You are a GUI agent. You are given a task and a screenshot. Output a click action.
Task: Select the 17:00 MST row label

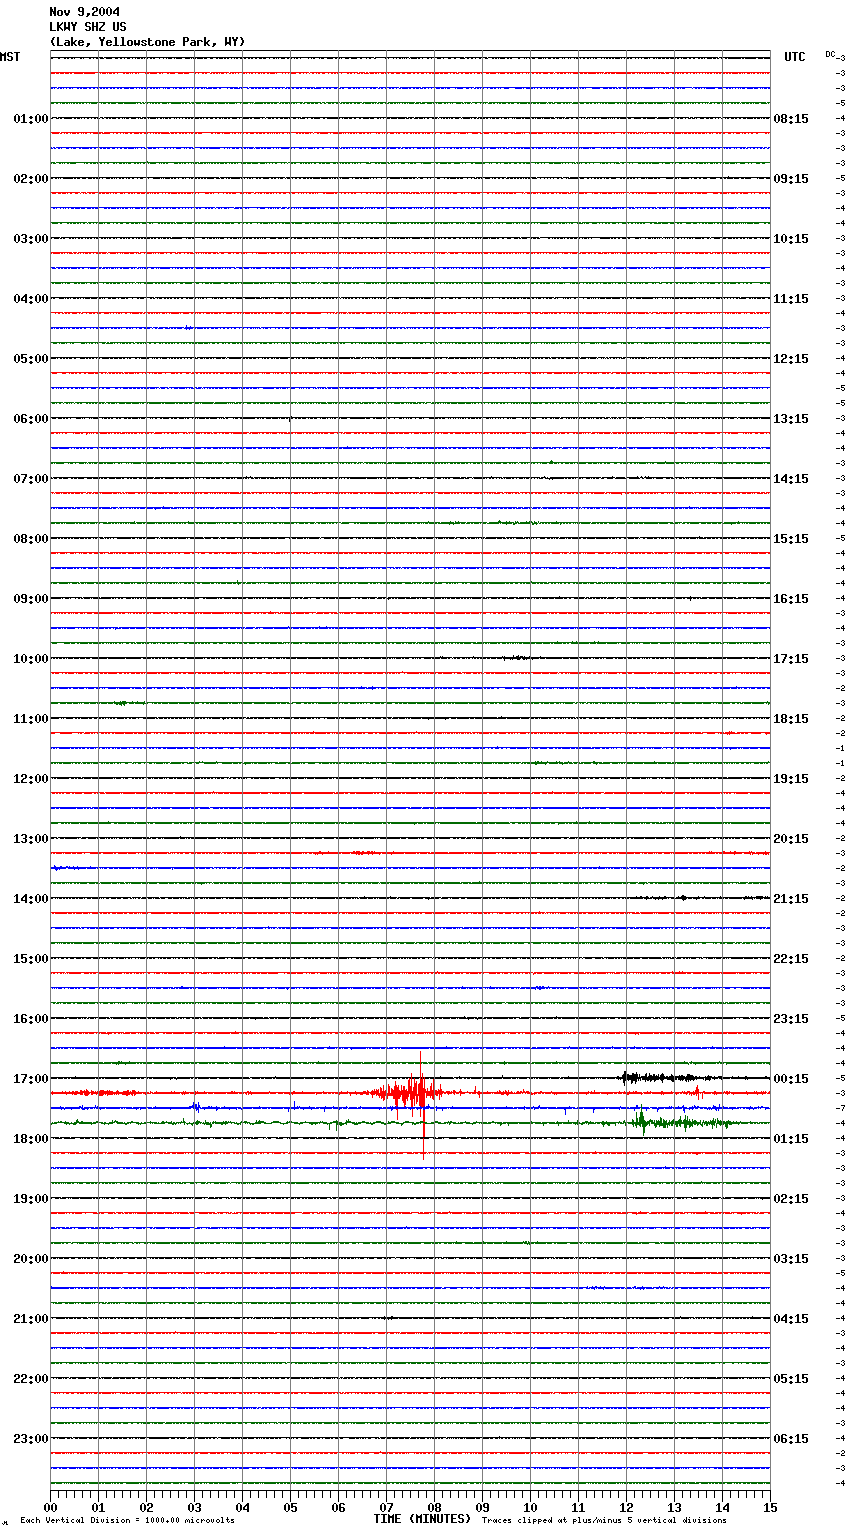(30, 1079)
